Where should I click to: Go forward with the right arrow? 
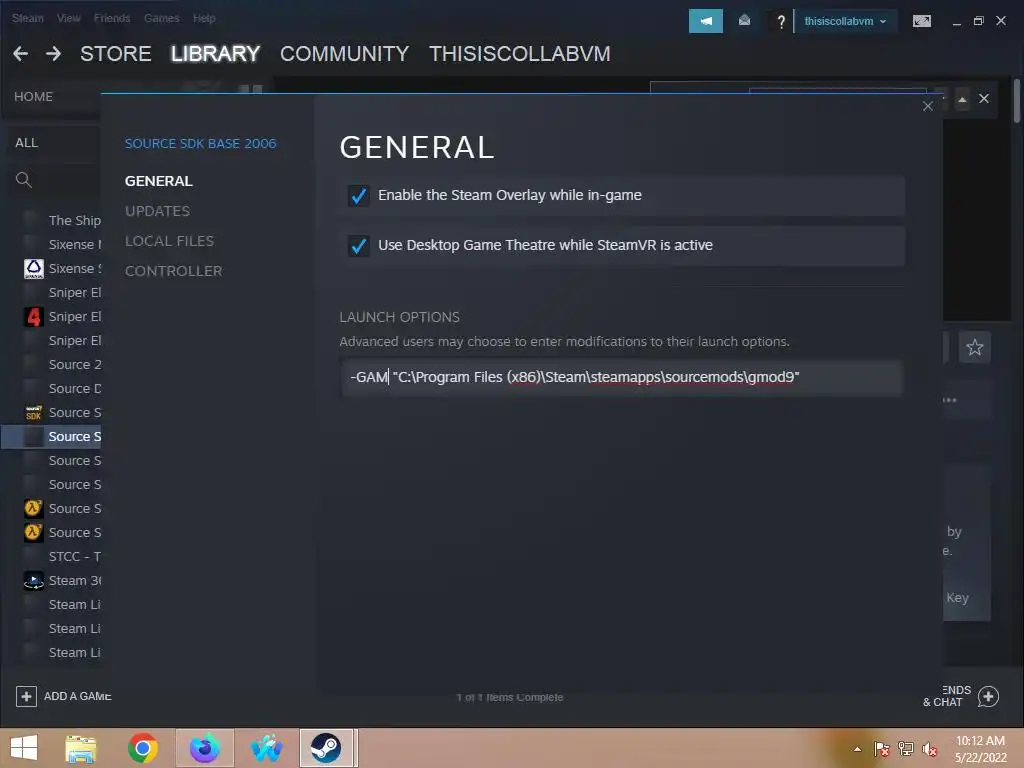54,54
